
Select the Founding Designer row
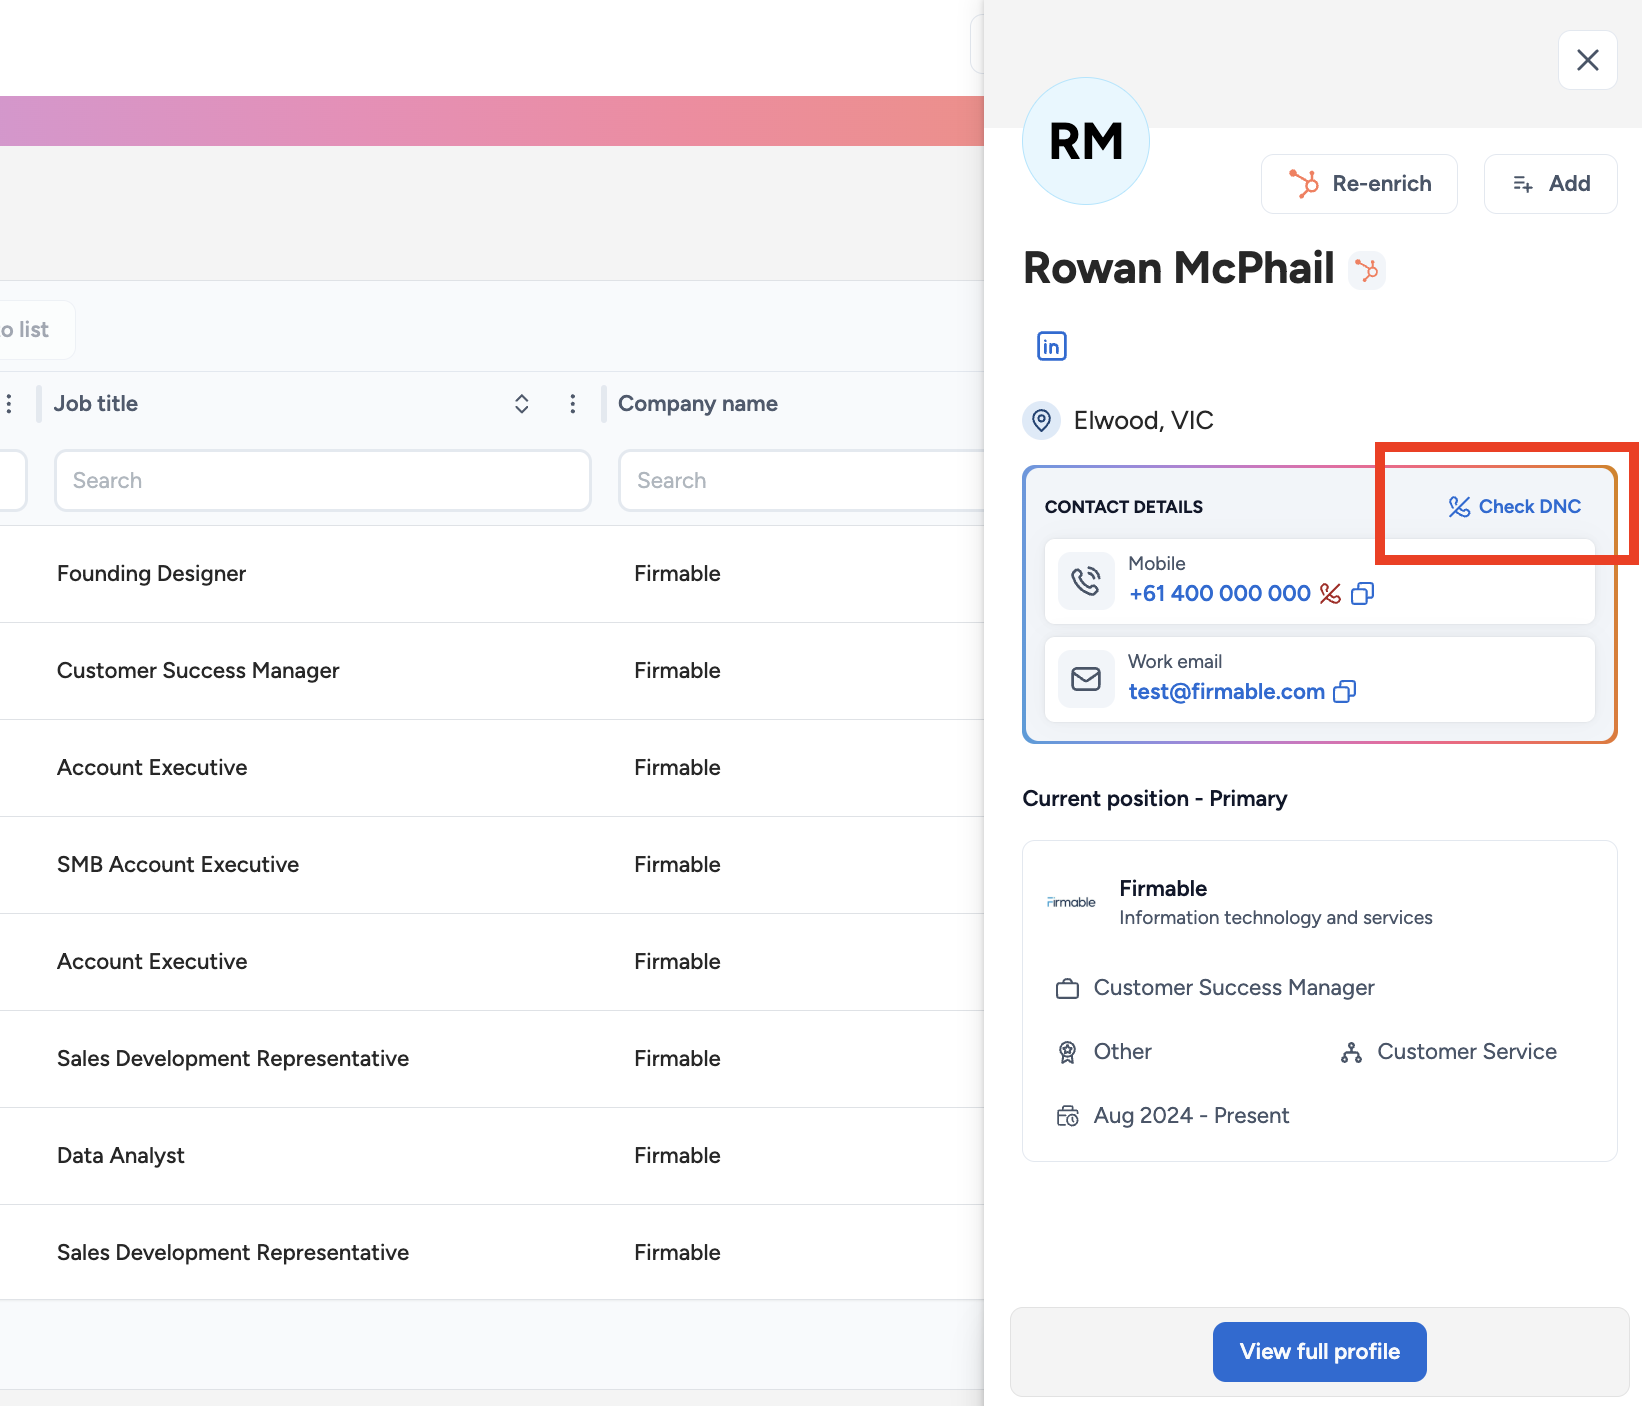[152, 574]
